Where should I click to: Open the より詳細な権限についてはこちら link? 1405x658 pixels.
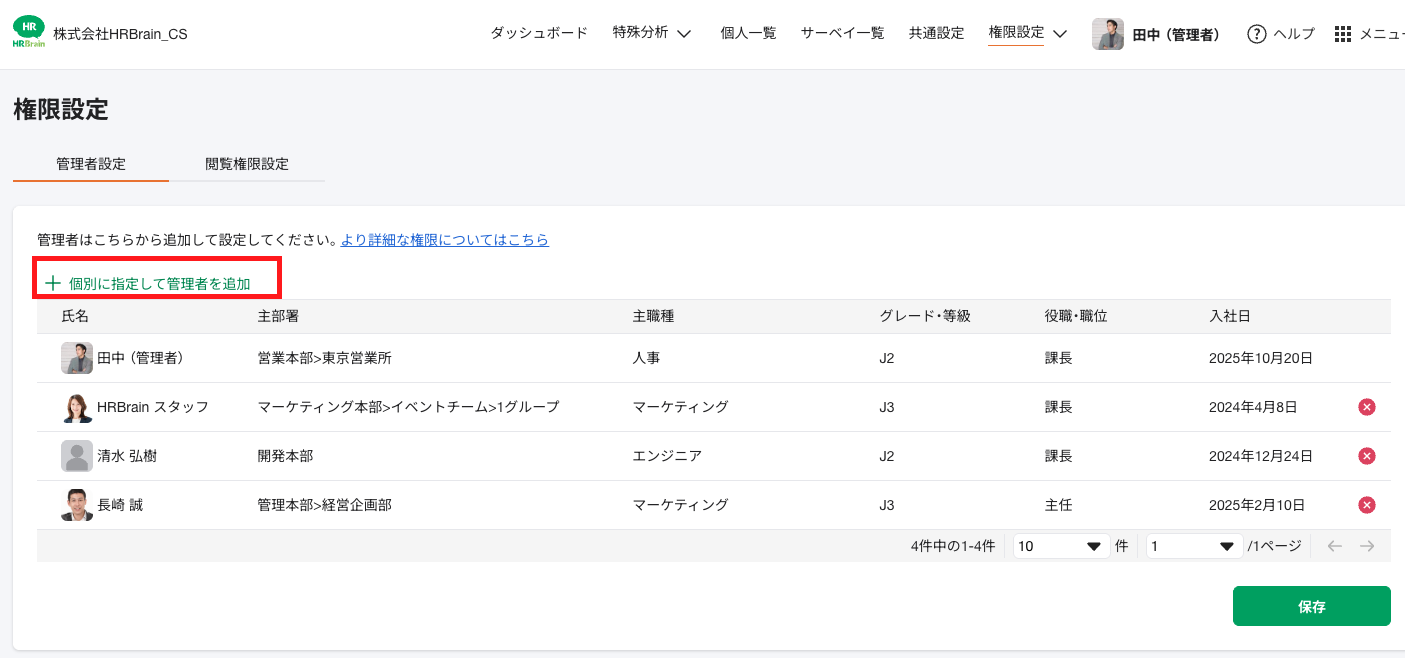tap(444, 240)
